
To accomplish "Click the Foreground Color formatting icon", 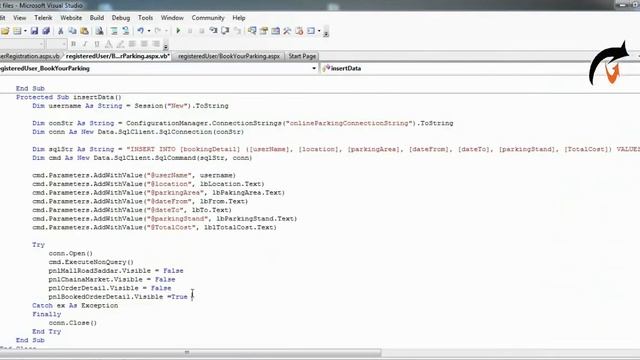I will click(109, 44).
